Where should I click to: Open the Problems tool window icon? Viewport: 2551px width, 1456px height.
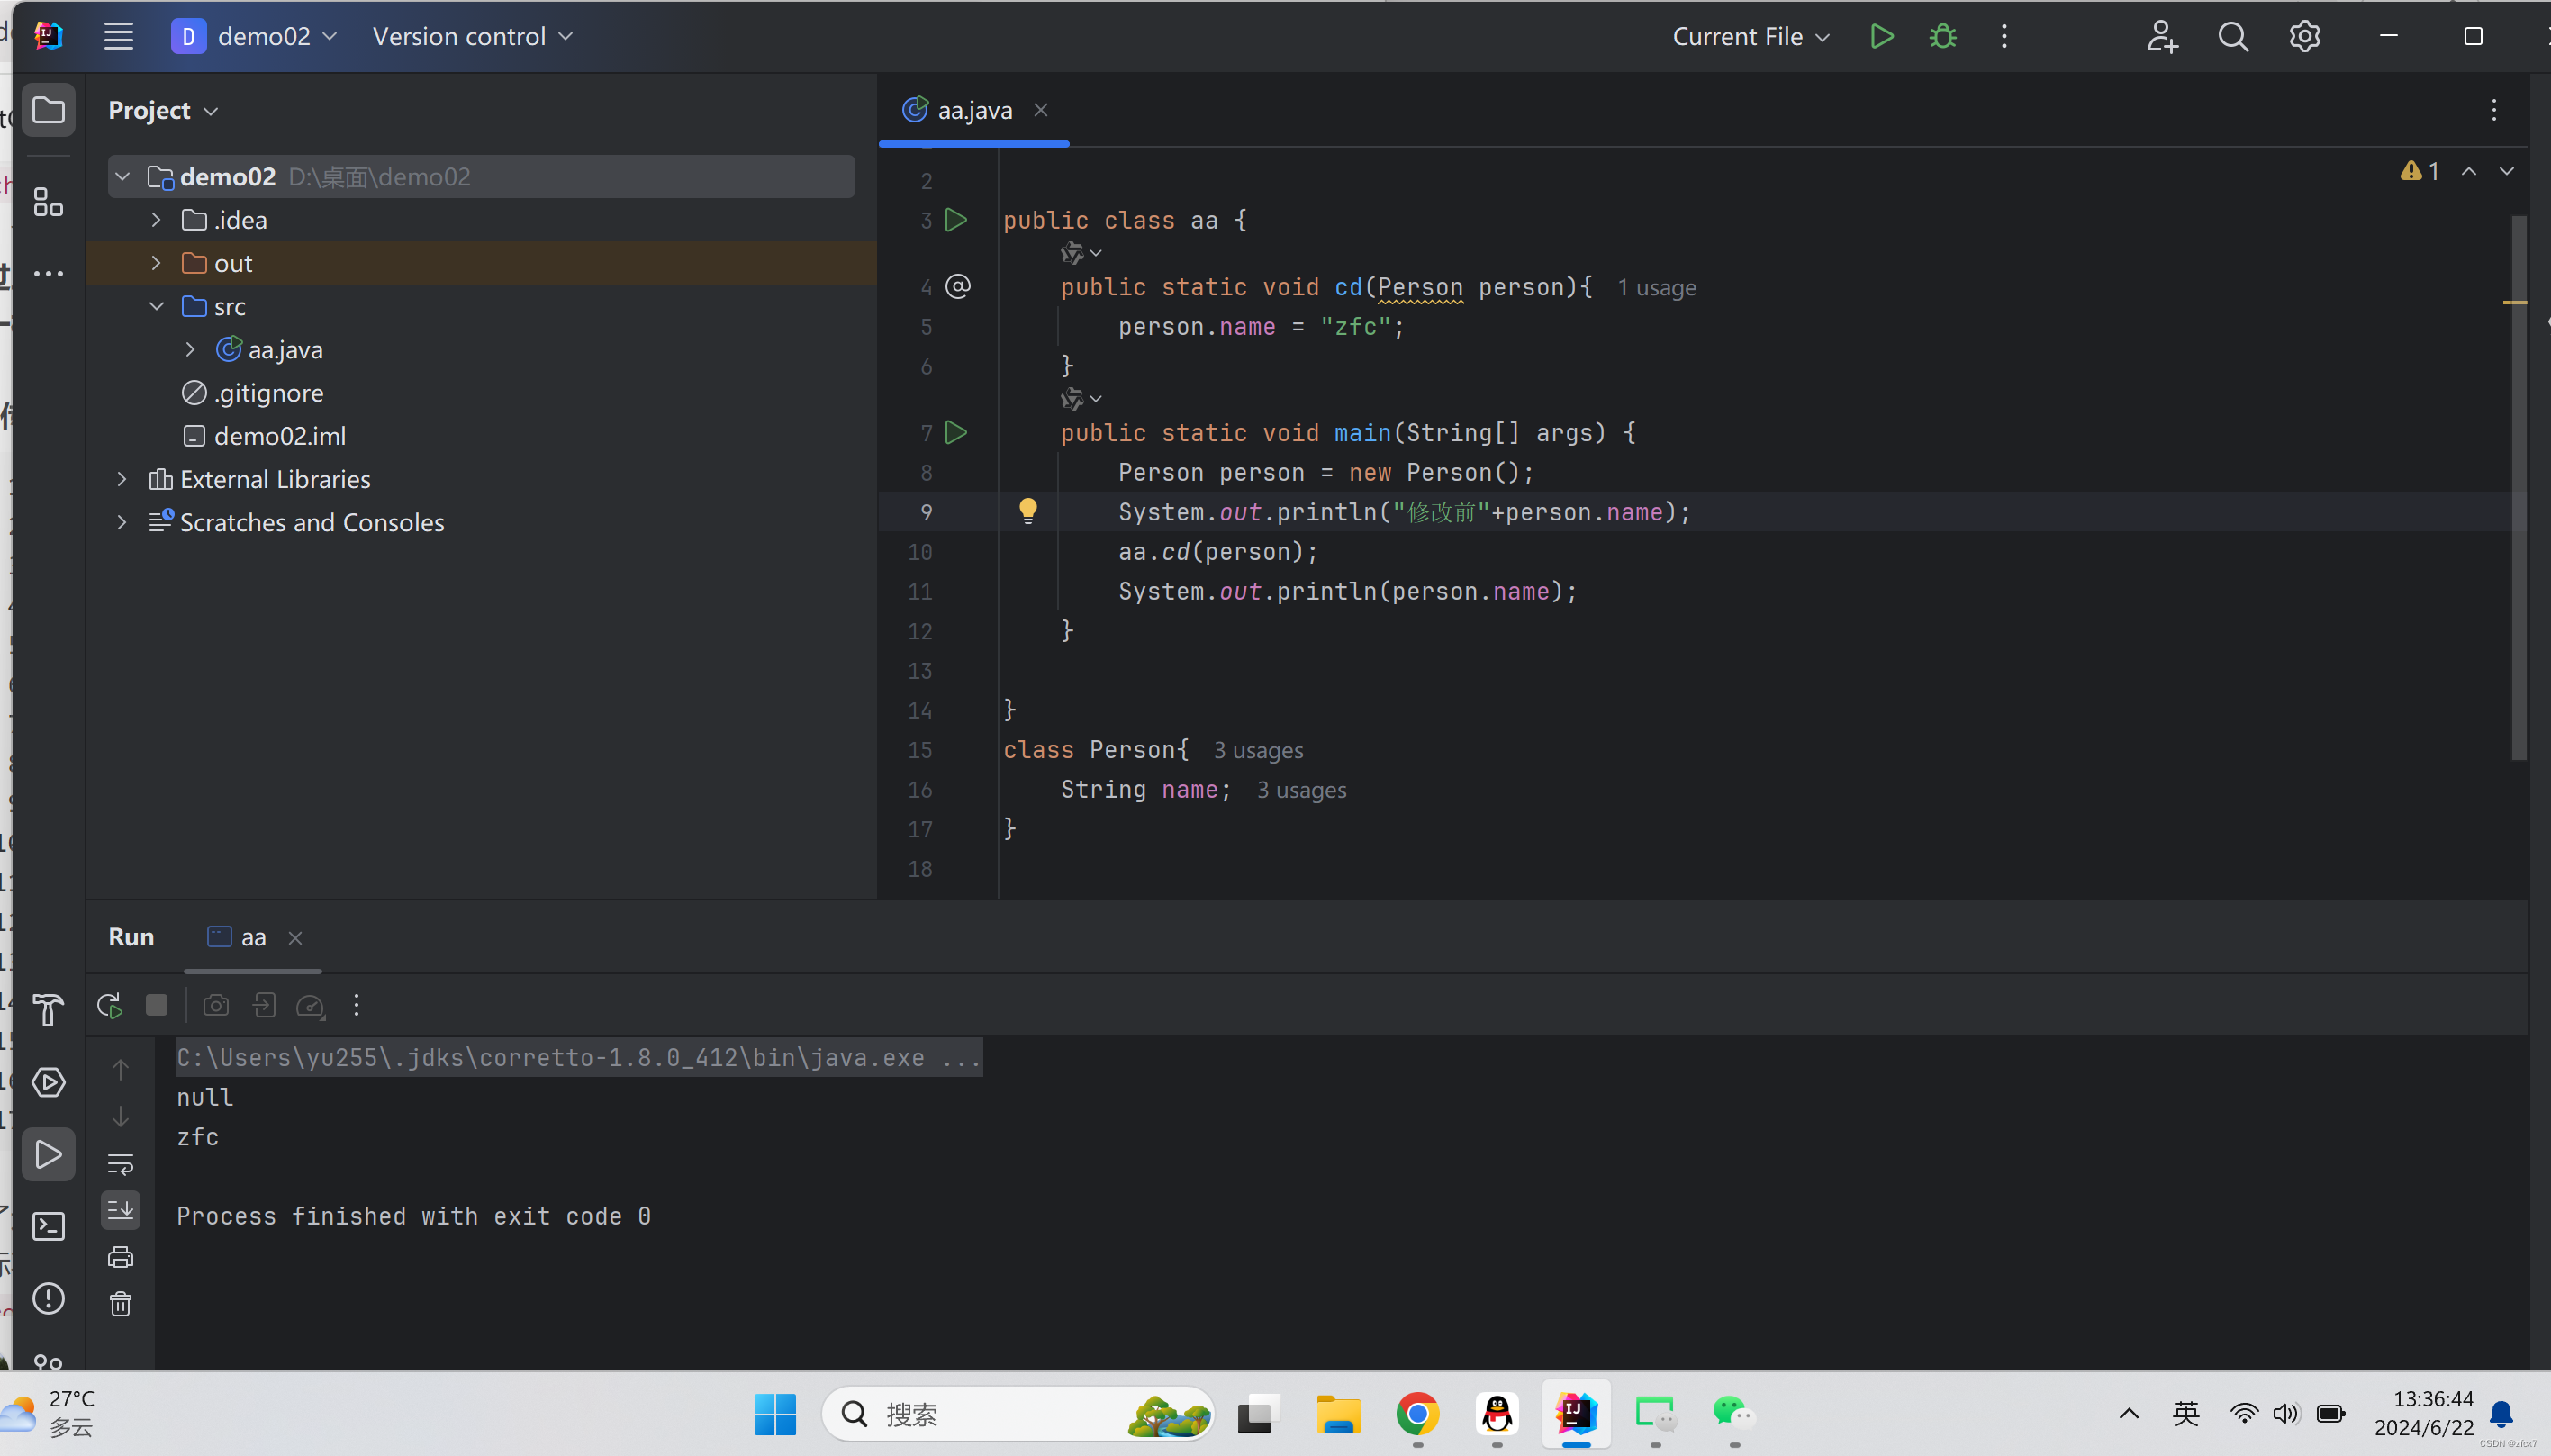[x=48, y=1299]
